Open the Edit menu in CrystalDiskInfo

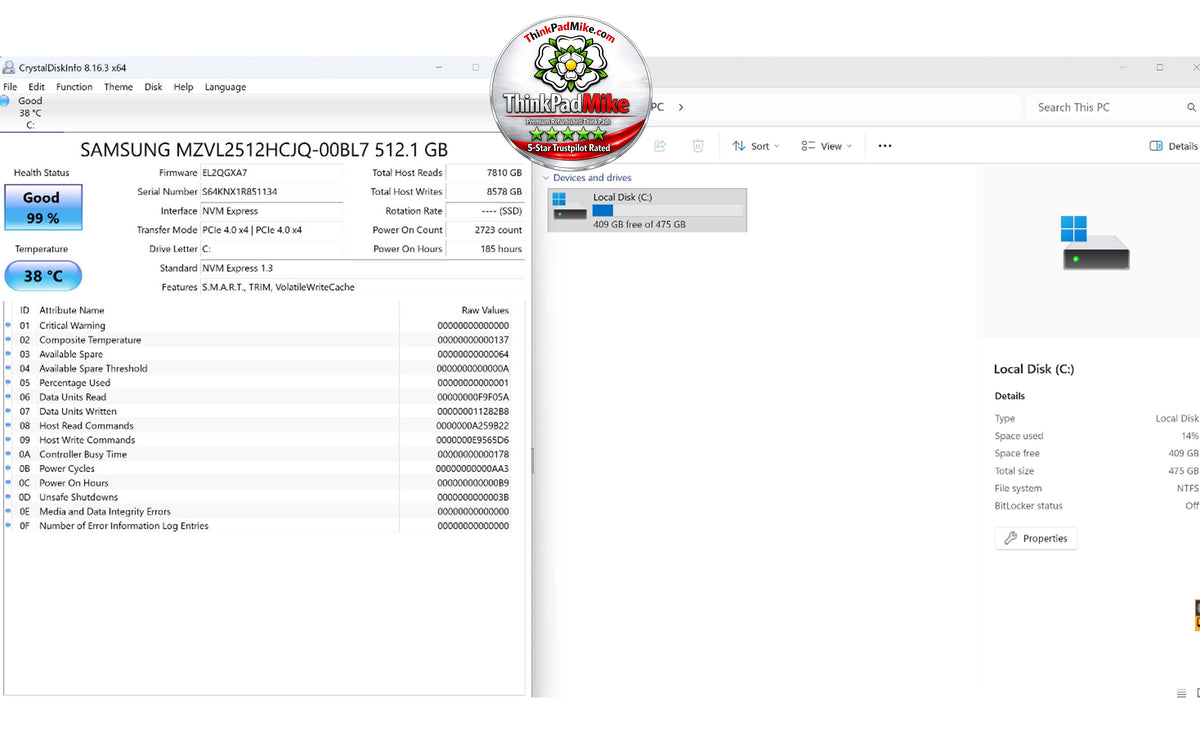coord(36,87)
